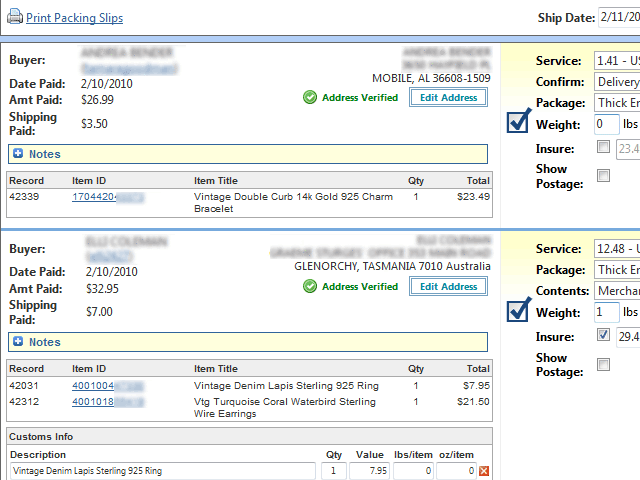640x480 pixels.
Task: Open the 12.48 Service dropdown
Action: click(x=616, y=249)
